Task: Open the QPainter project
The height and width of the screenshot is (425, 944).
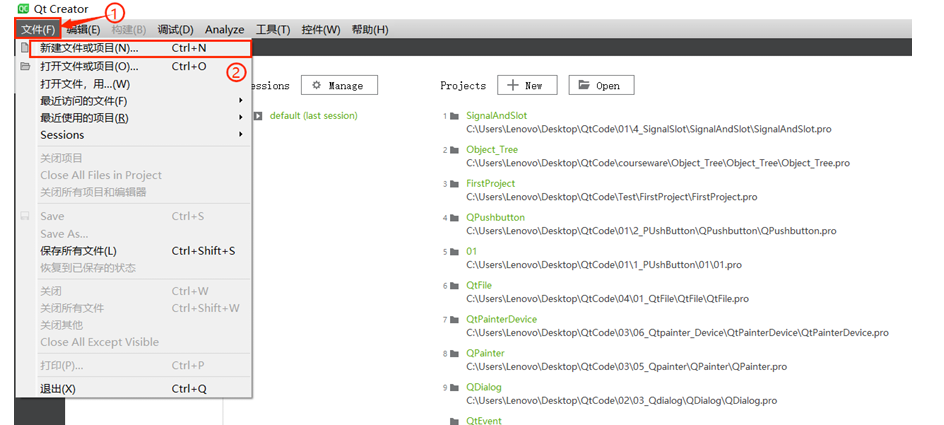Action: pyautogui.click(x=485, y=353)
